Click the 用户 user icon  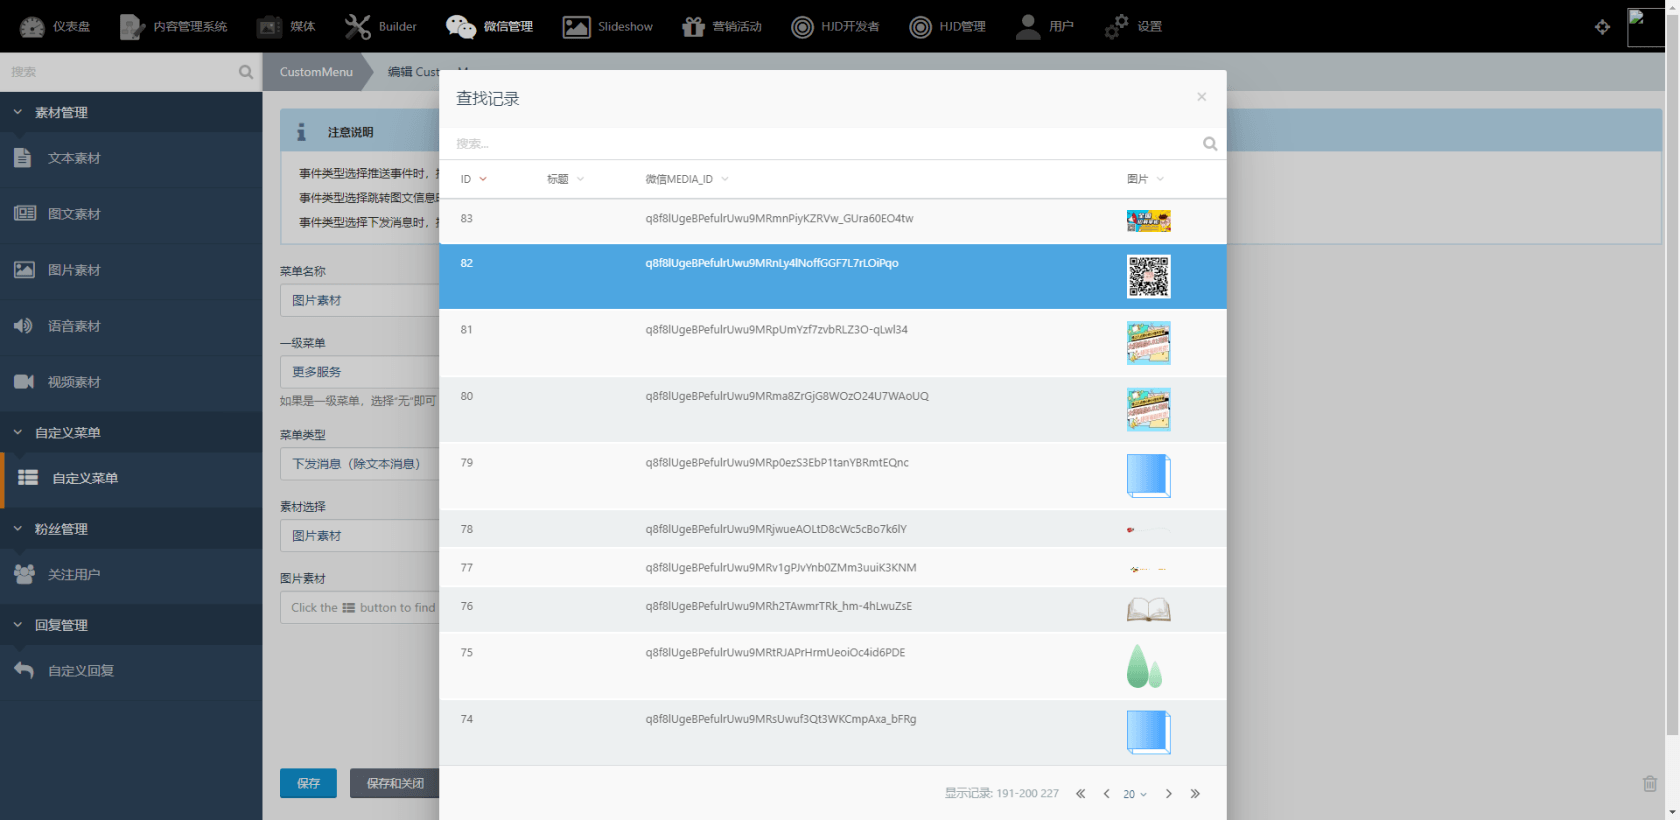(1028, 27)
